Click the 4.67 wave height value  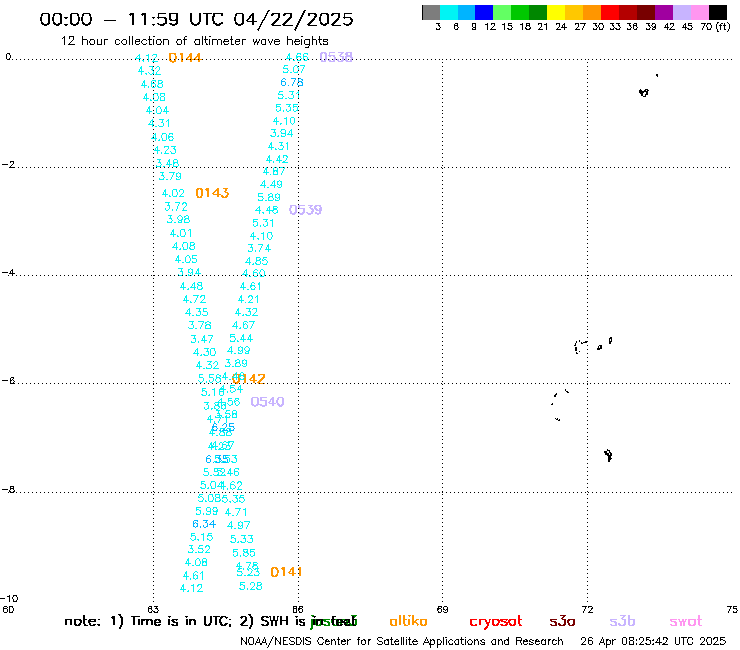pyautogui.click(x=244, y=325)
